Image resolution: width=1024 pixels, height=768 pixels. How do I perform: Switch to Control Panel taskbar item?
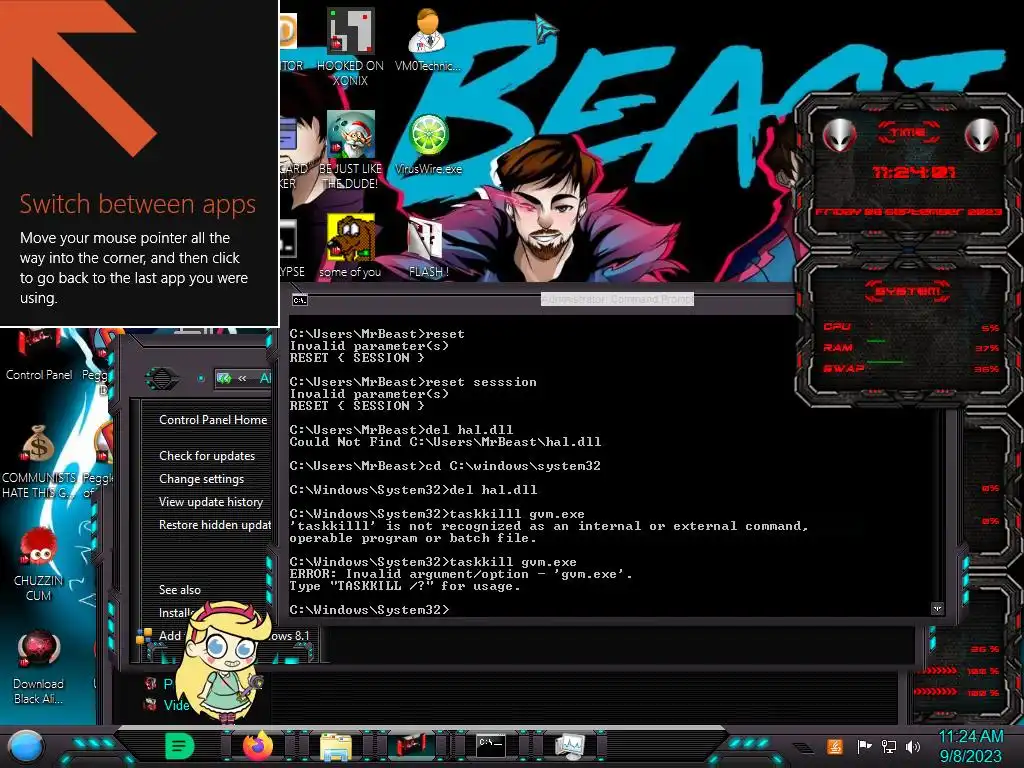413,746
